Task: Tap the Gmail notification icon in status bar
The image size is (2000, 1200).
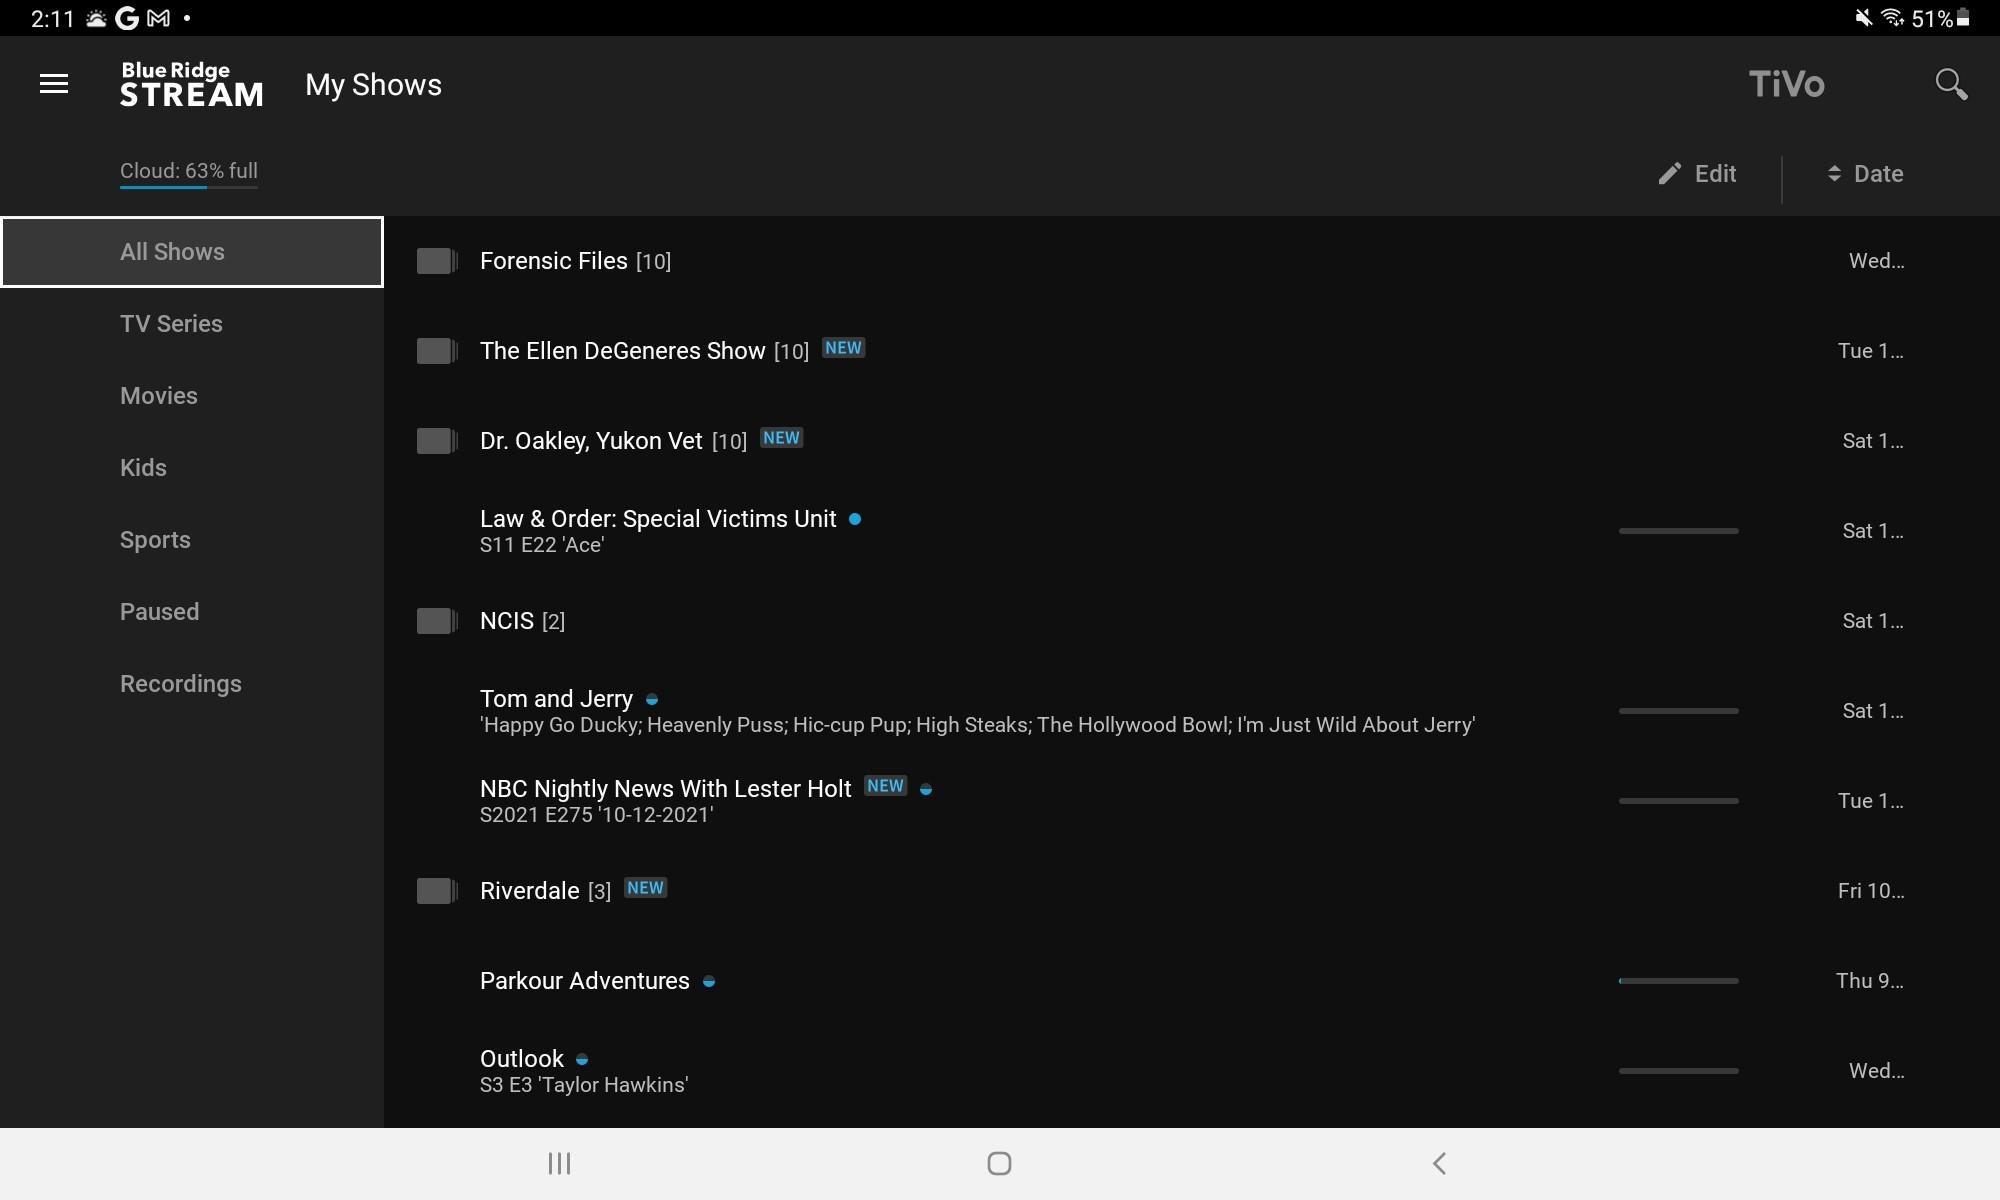Action: coord(158,18)
